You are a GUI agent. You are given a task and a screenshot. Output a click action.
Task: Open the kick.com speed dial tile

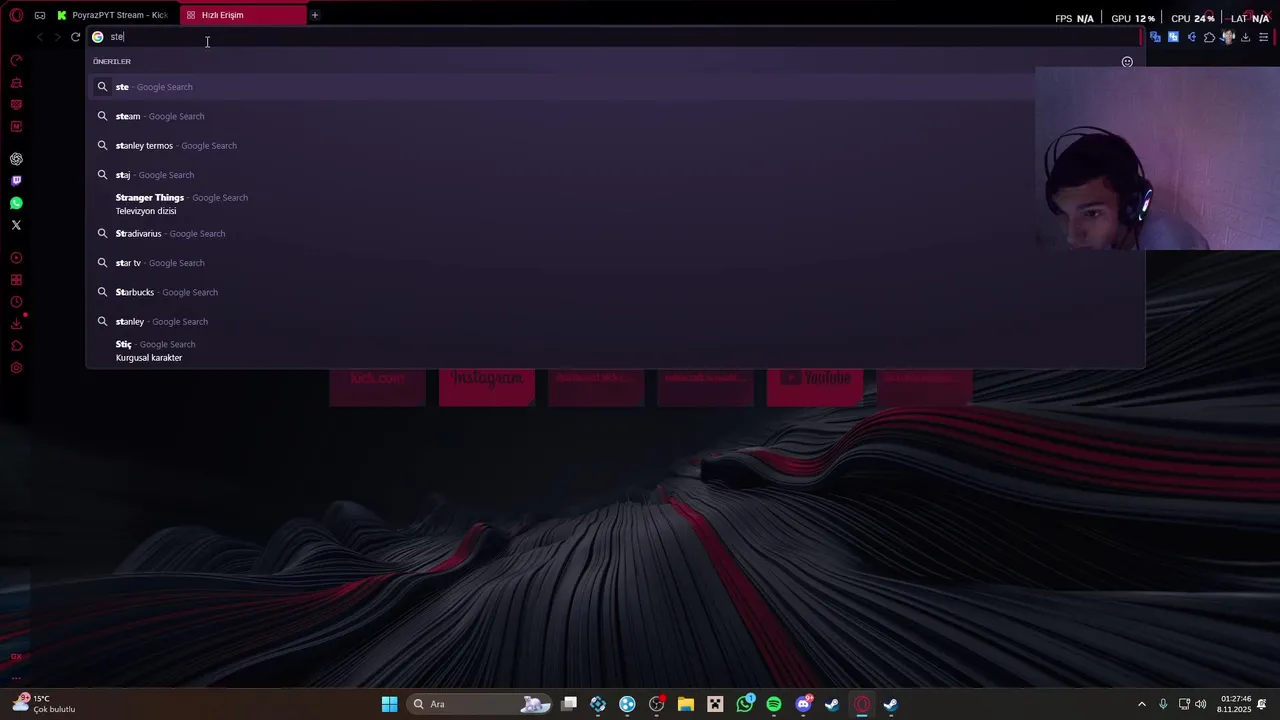[377, 386]
